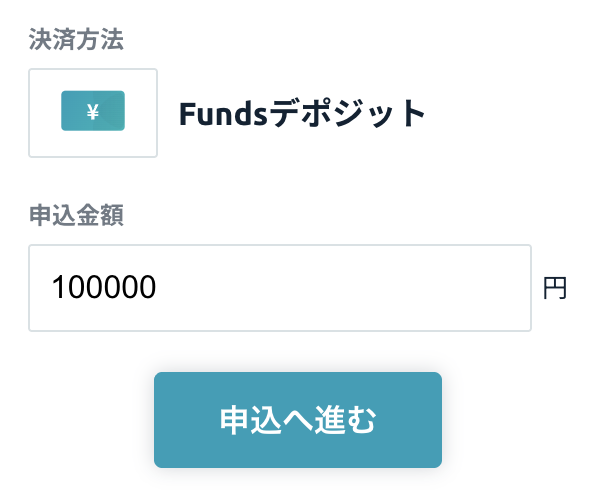Click the yen card icon
The height and width of the screenshot is (500, 604).
[x=93, y=112]
